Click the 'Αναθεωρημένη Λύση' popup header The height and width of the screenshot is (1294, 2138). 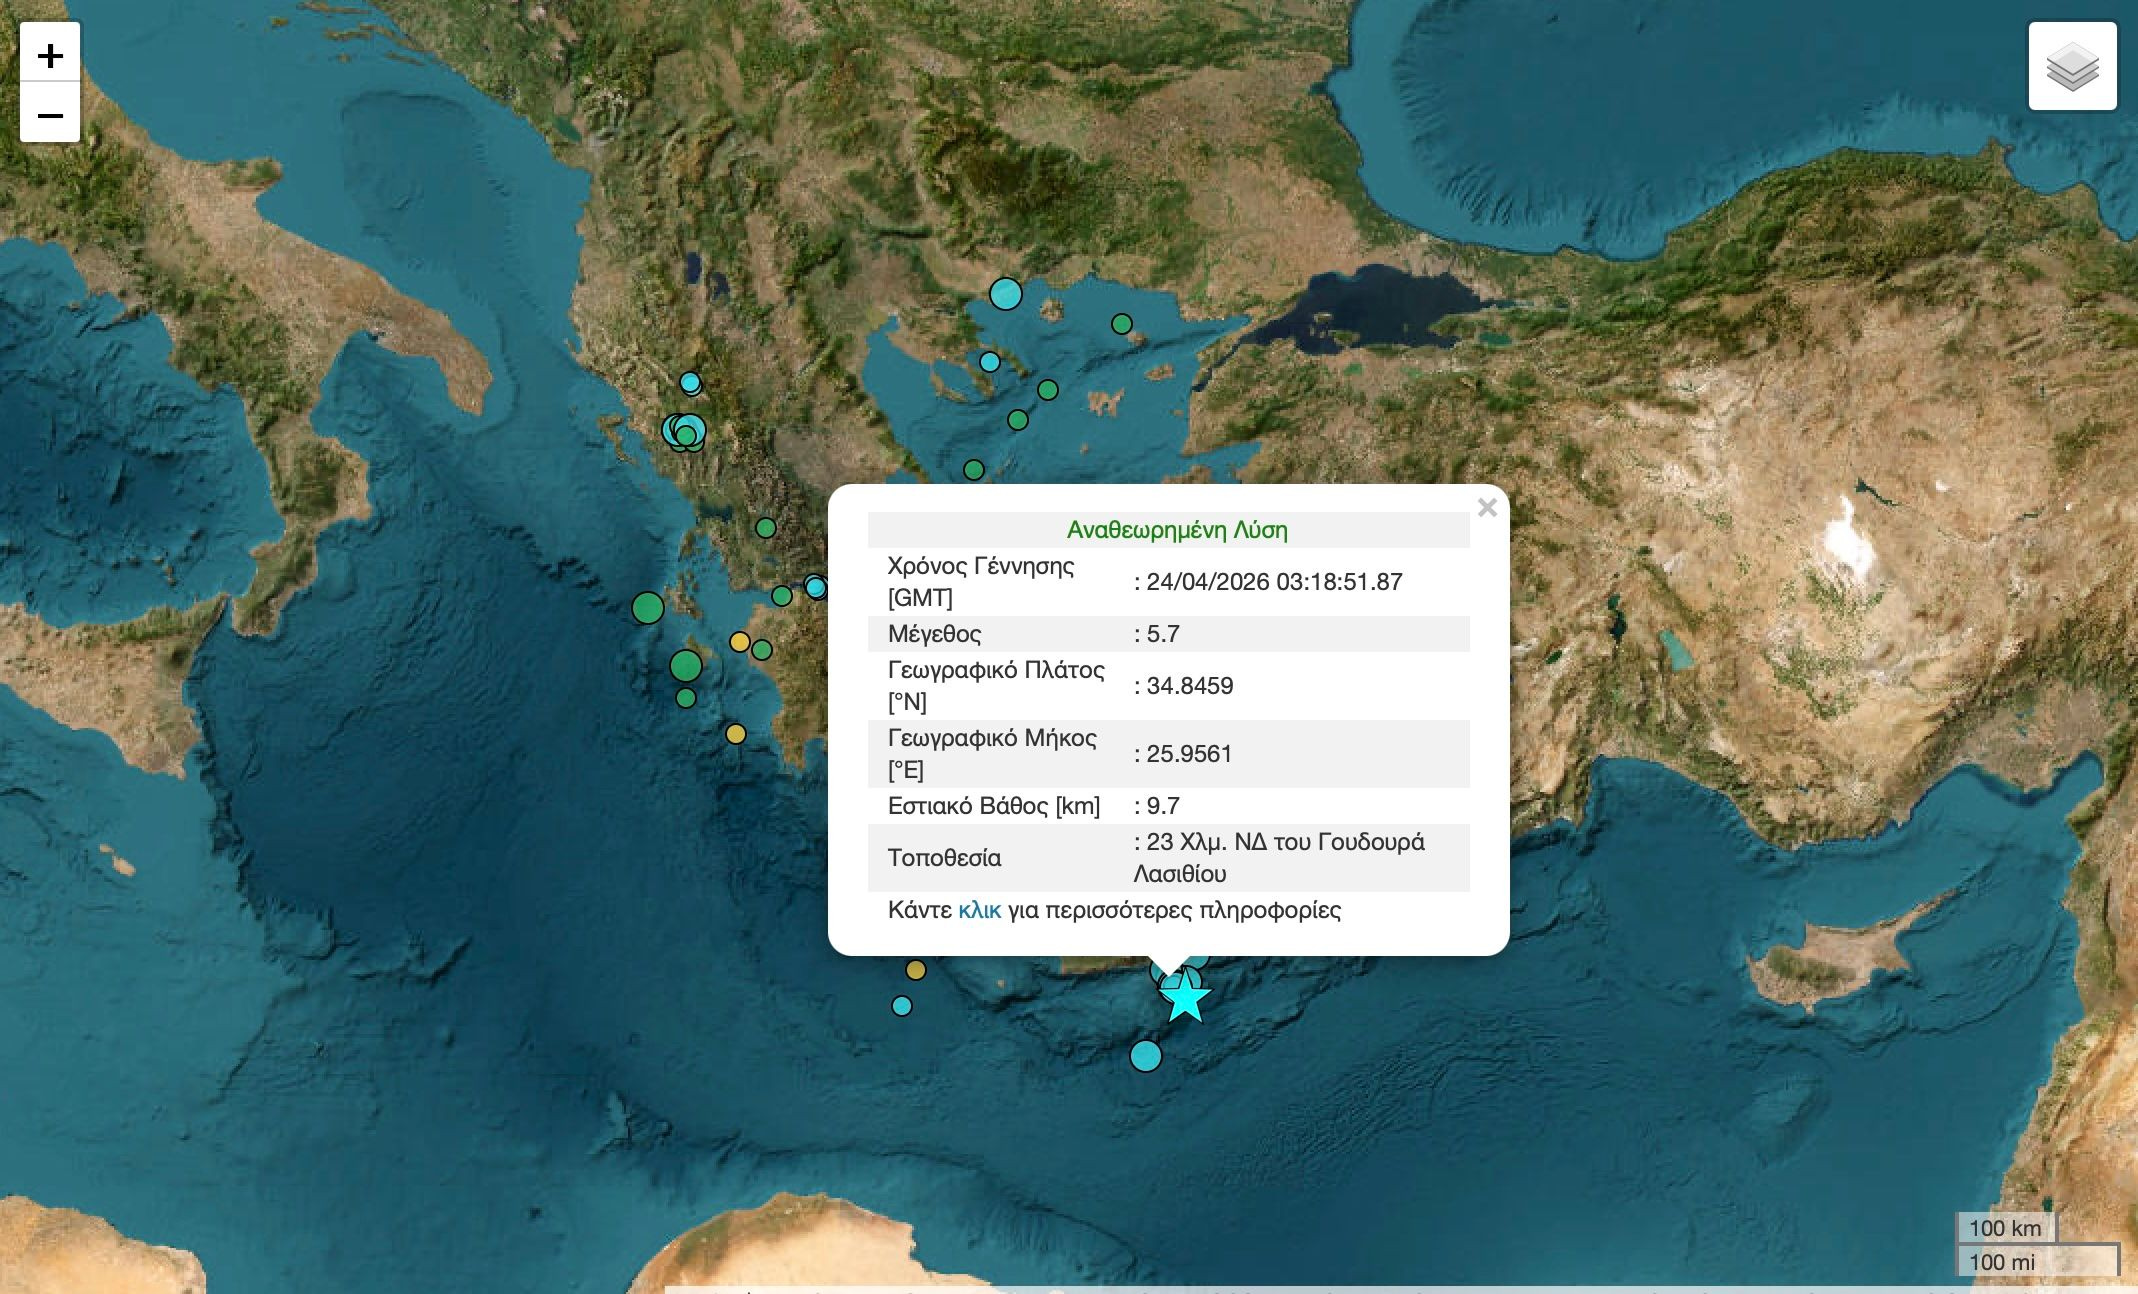1177,530
